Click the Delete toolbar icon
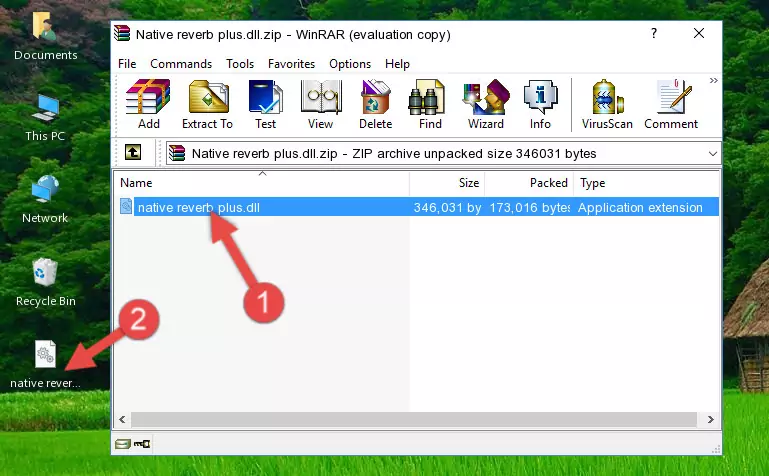 coord(375,104)
